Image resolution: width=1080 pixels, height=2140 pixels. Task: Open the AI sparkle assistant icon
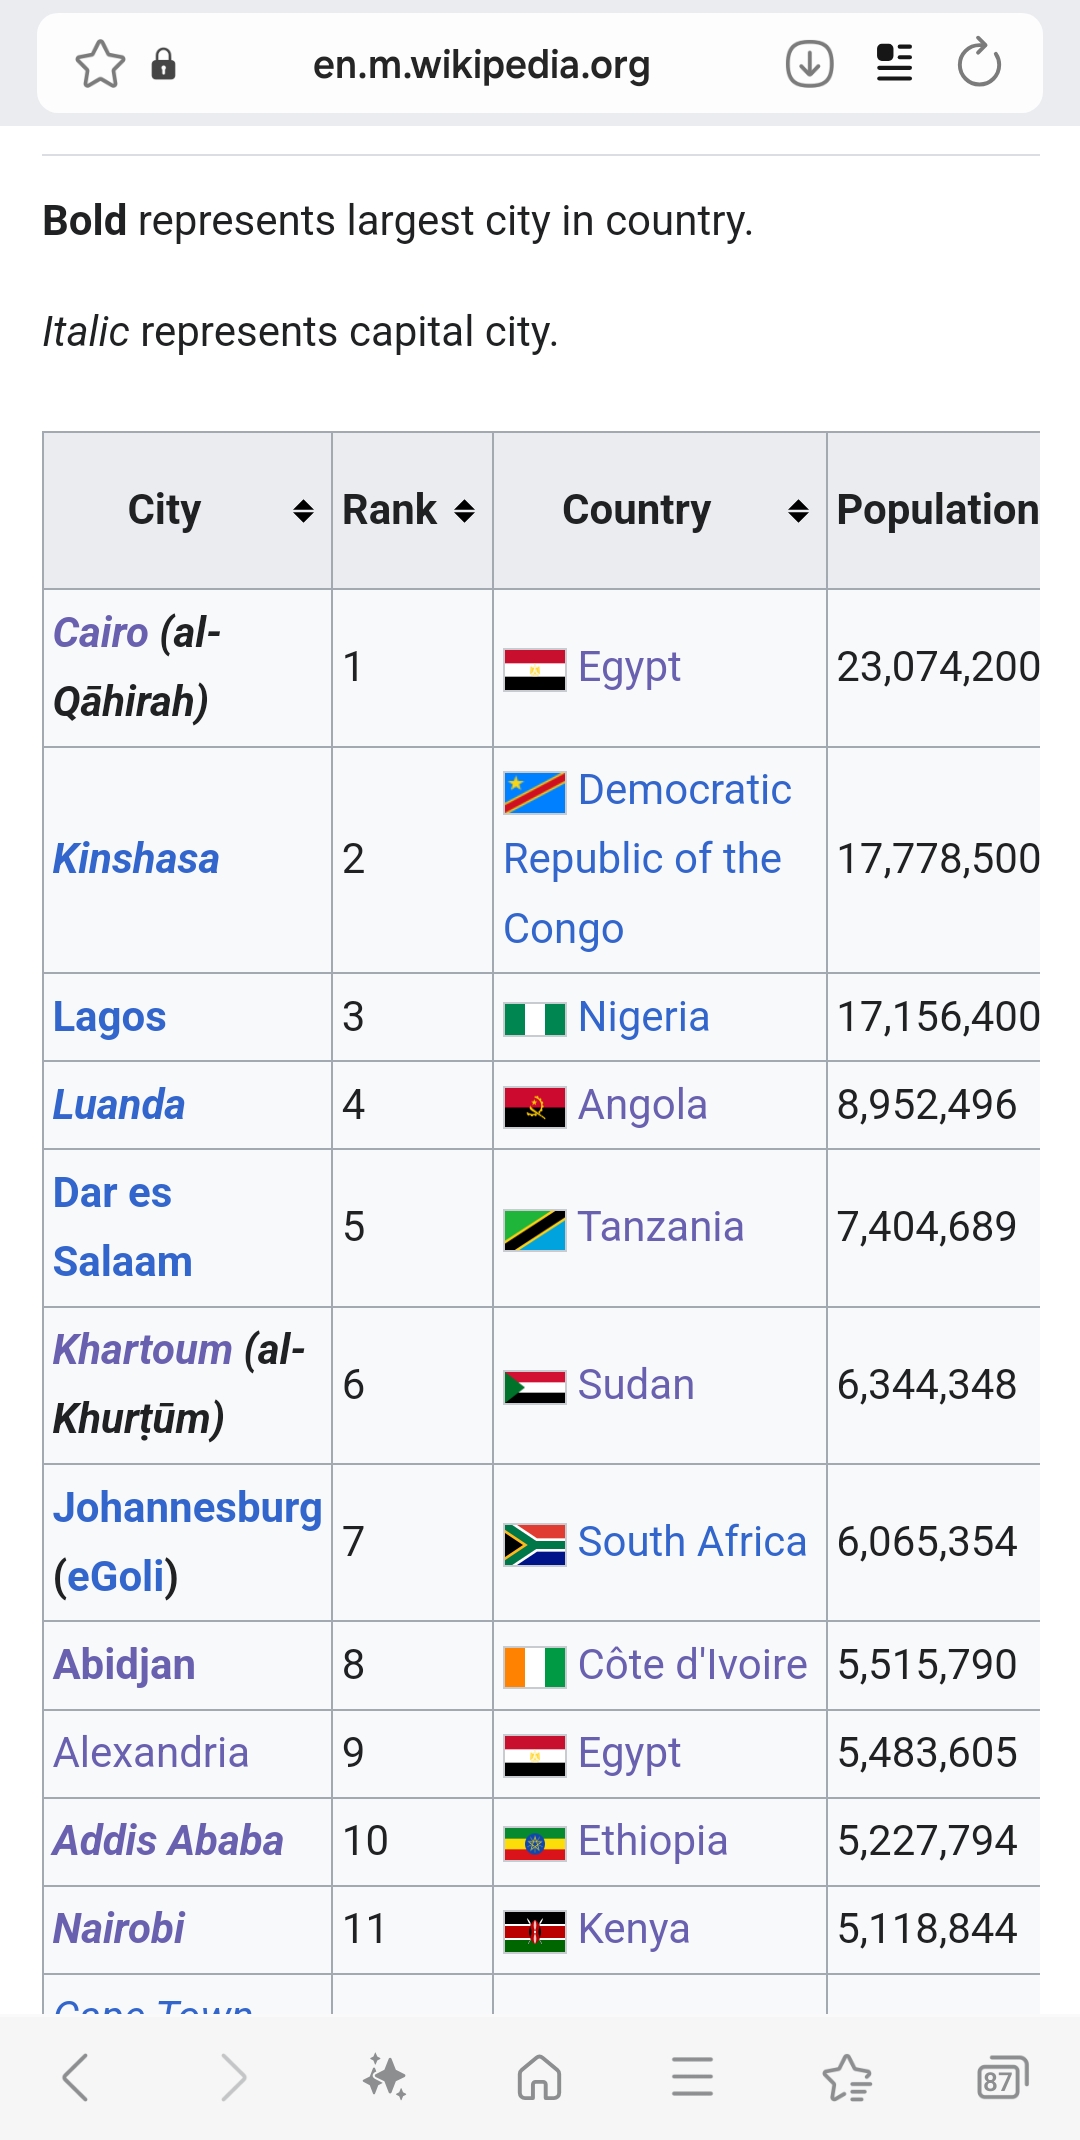click(385, 2077)
